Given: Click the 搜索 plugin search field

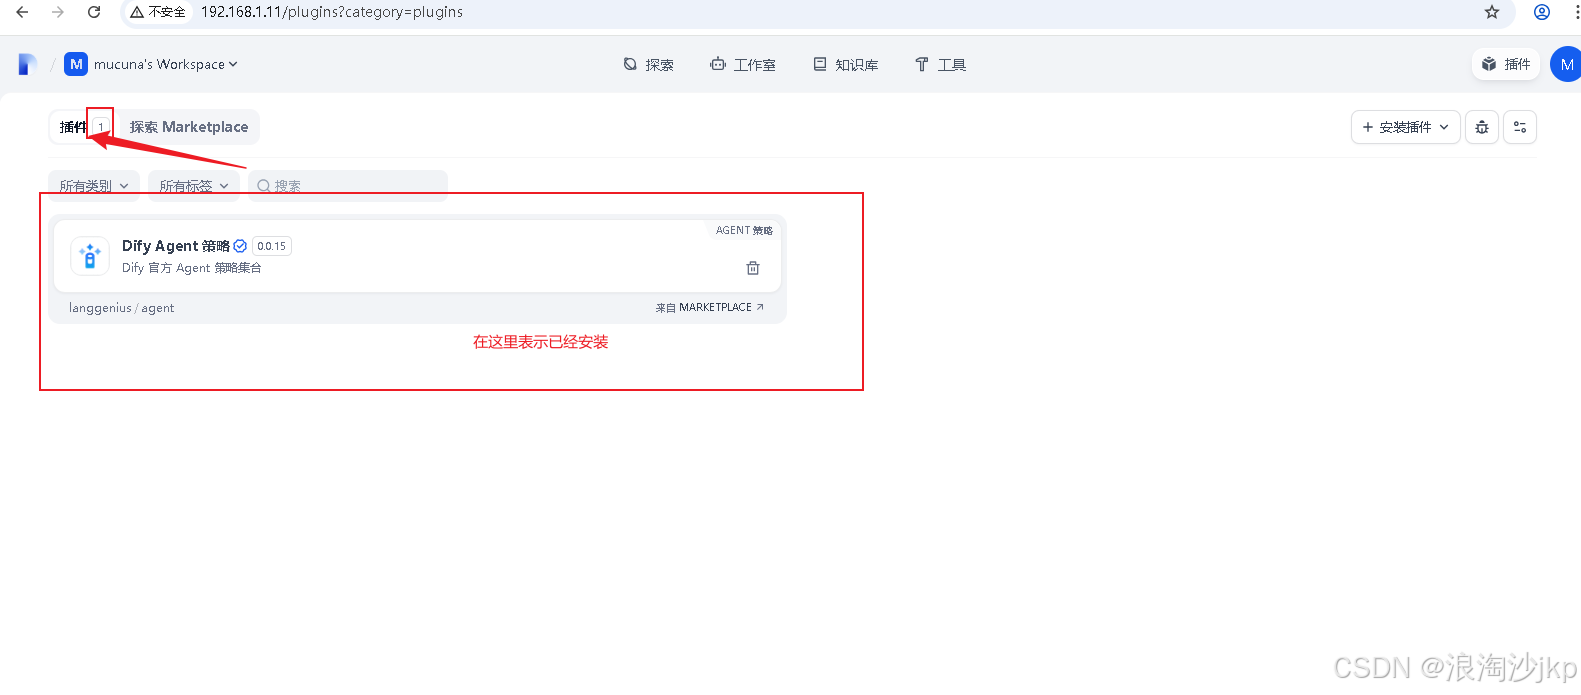Looking at the screenshot, I should [x=348, y=186].
